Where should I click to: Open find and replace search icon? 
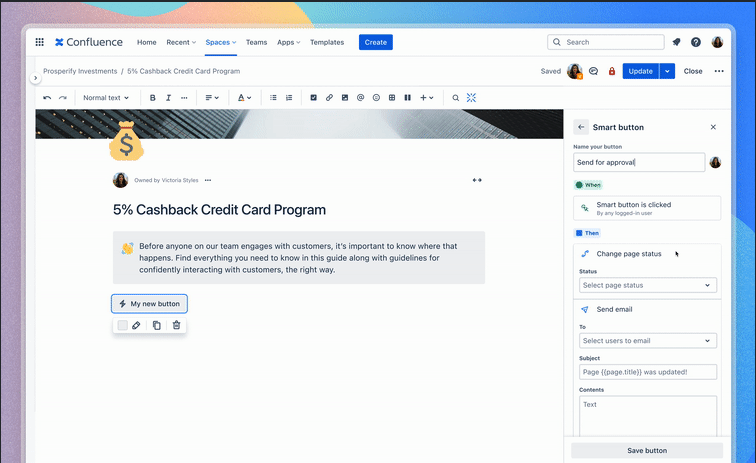(x=455, y=97)
